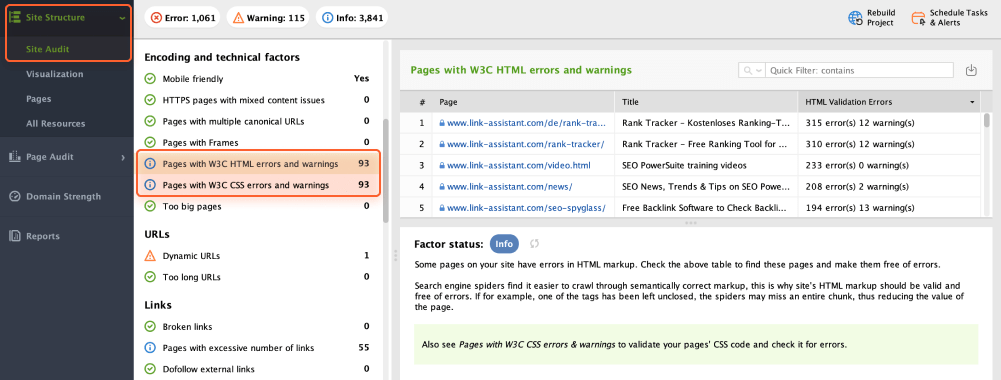Open the link-assistant.com/seo-spyglass/ page link
The height and width of the screenshot is (380, 1001).
point(525,208)
